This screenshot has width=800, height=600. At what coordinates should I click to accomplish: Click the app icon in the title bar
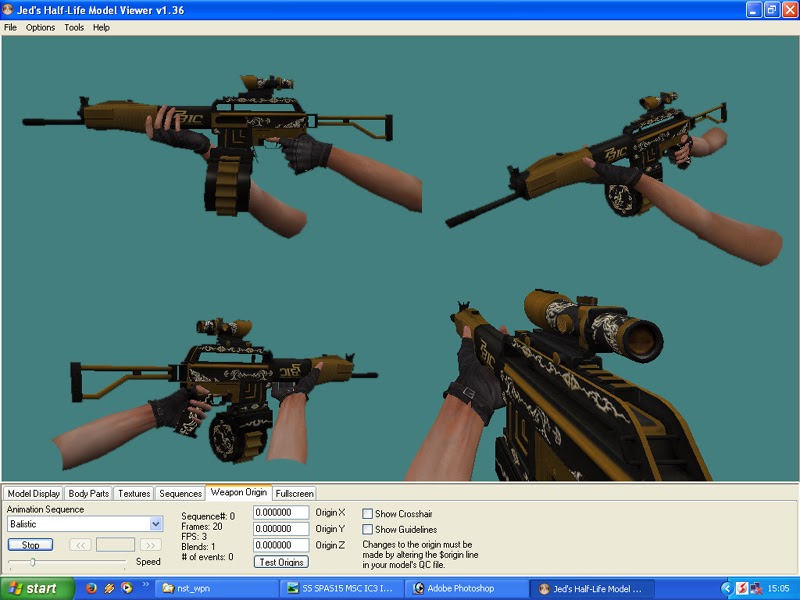click(x=8, y=10)
